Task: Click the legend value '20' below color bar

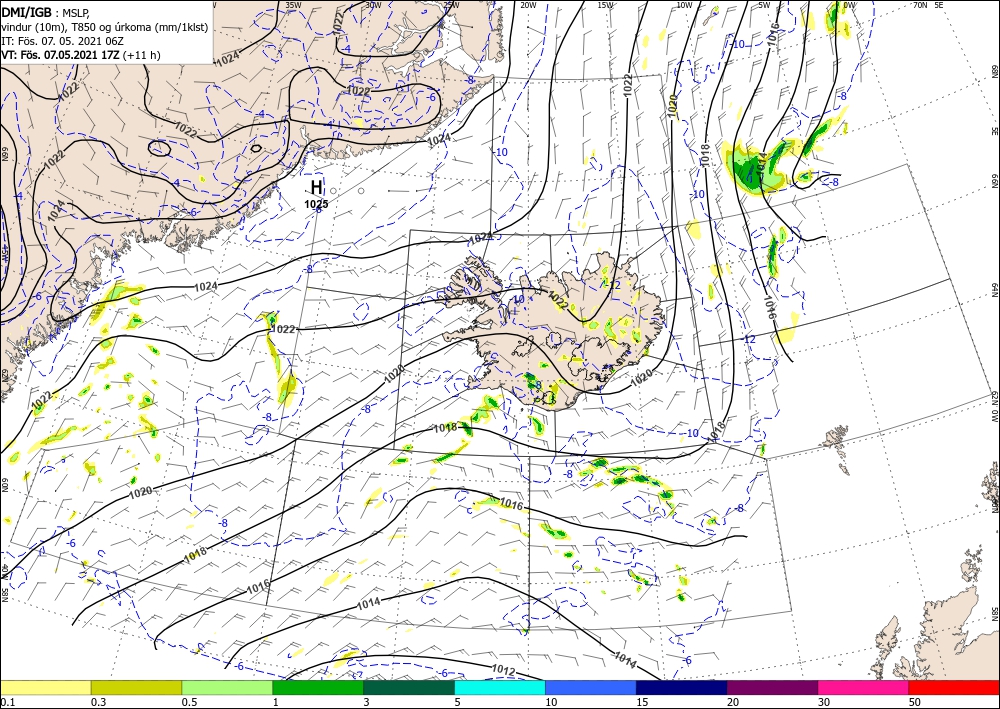Action: pos(733,702)
